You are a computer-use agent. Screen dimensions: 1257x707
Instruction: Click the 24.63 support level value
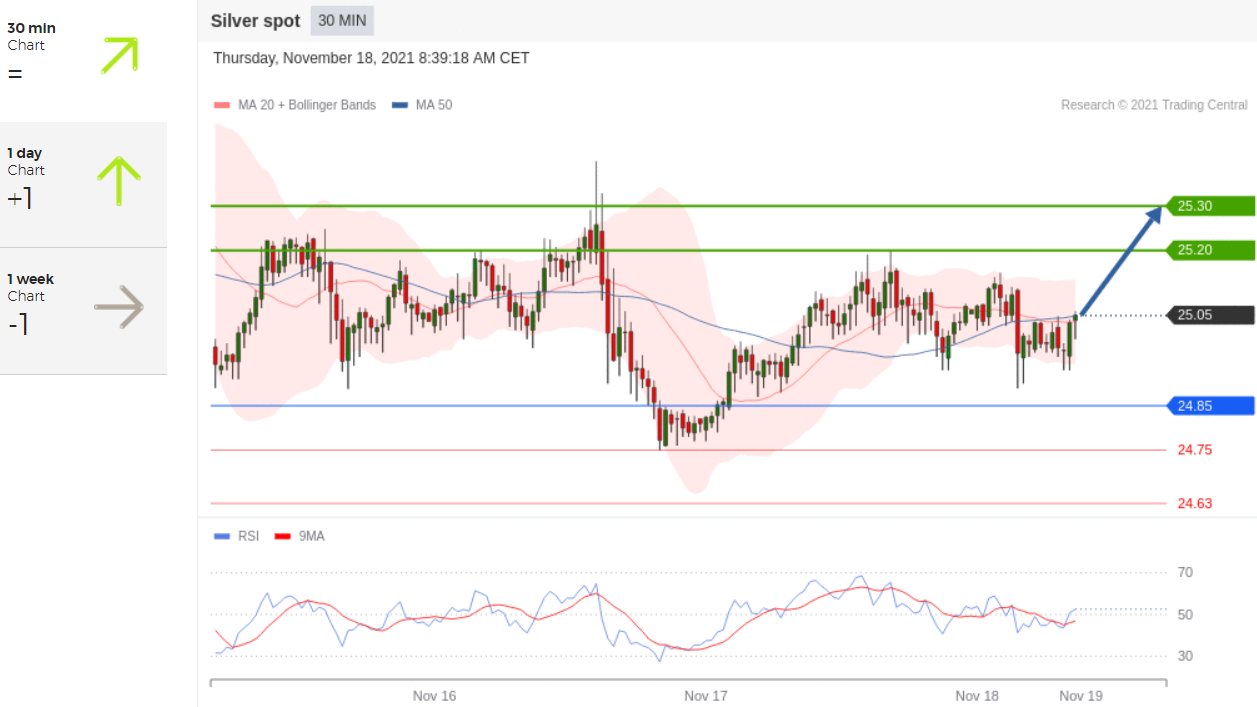pos(1195,503)
